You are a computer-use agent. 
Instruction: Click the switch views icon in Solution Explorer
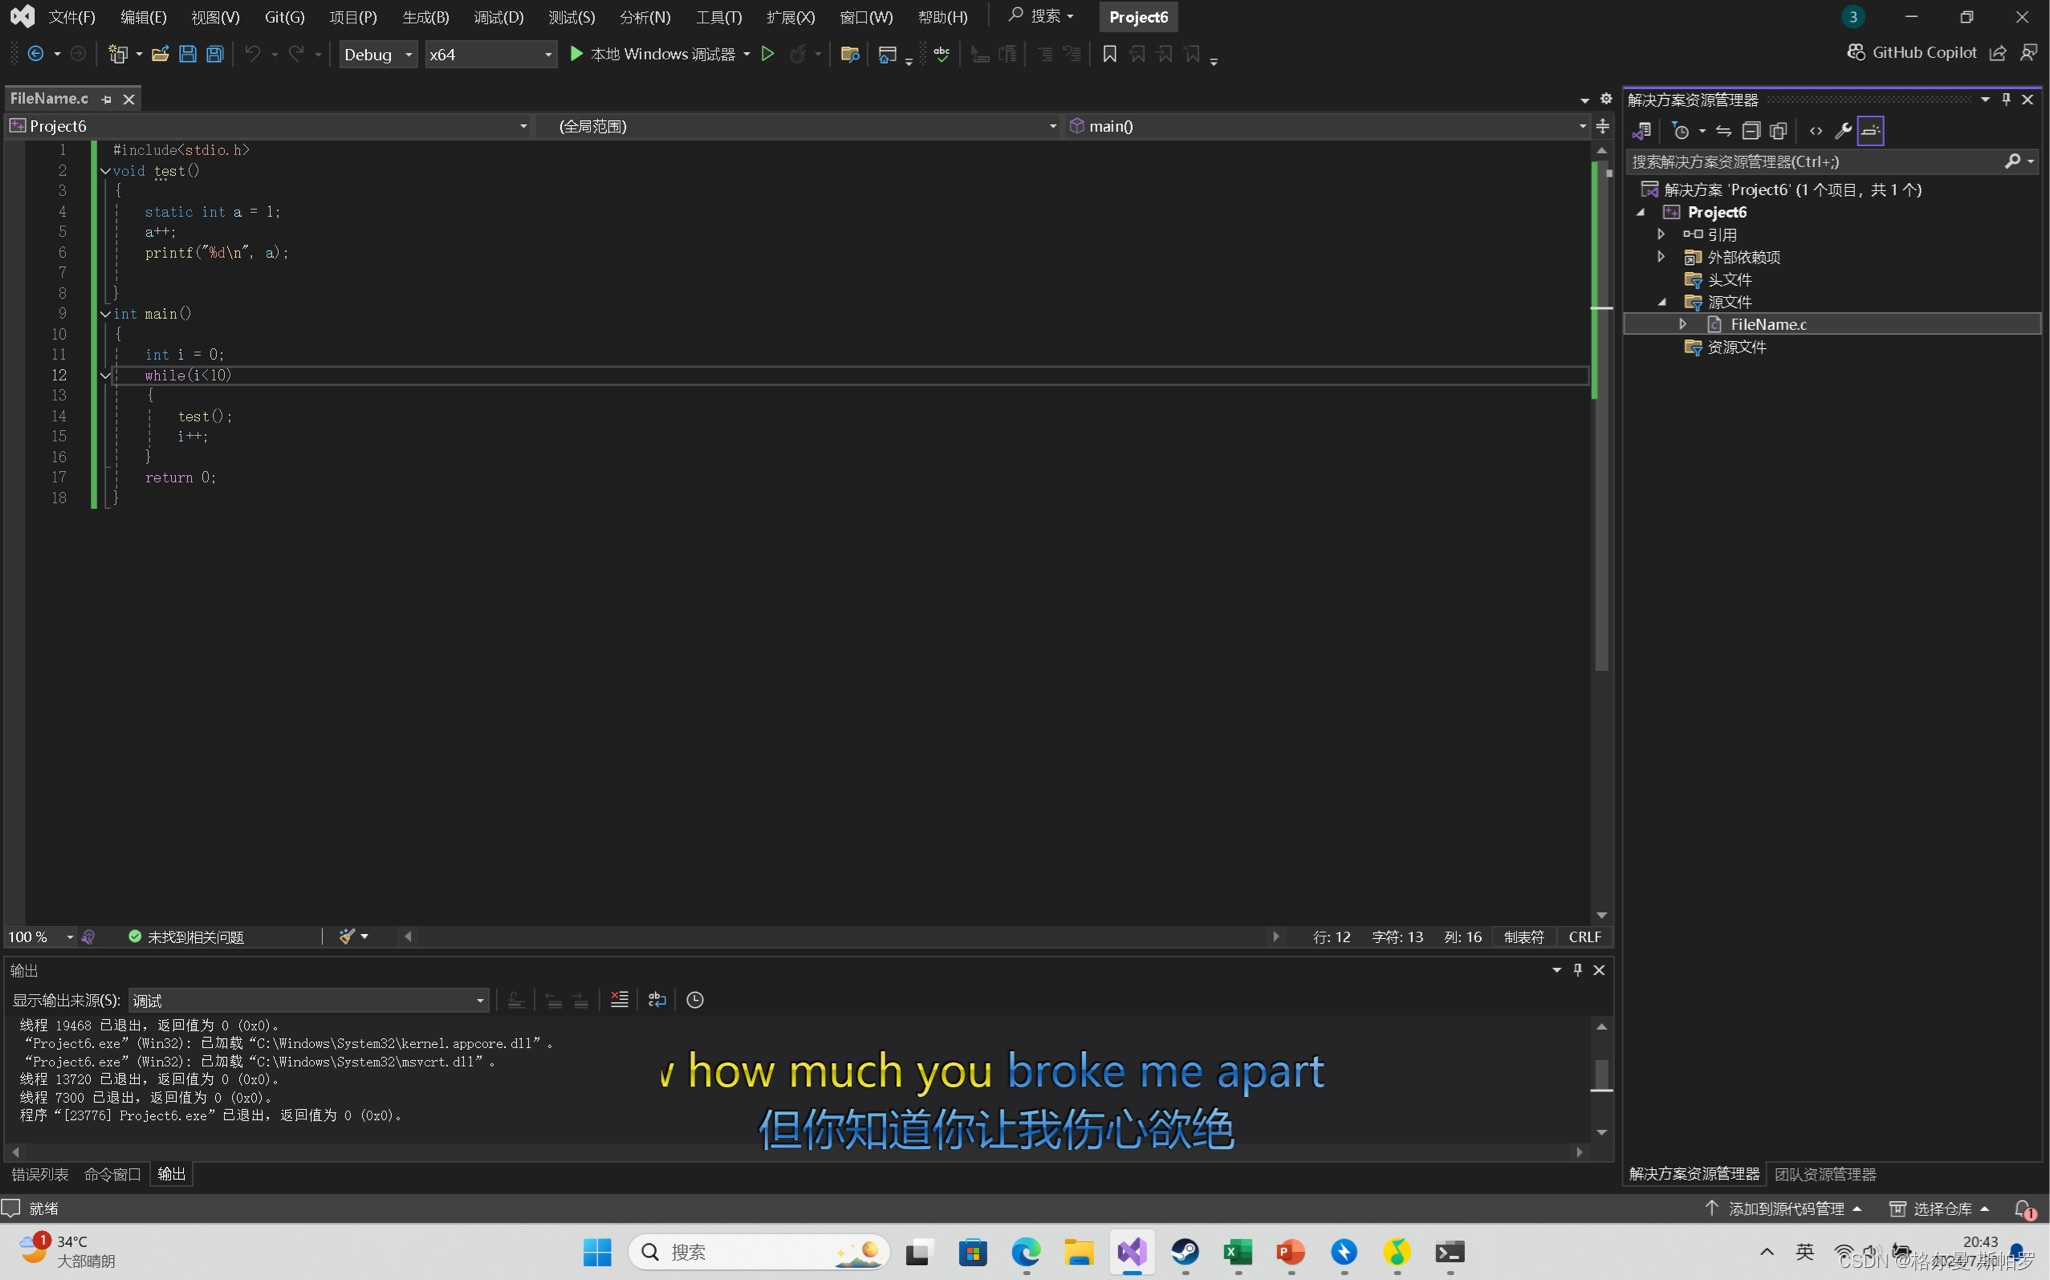pos(1642,131)
